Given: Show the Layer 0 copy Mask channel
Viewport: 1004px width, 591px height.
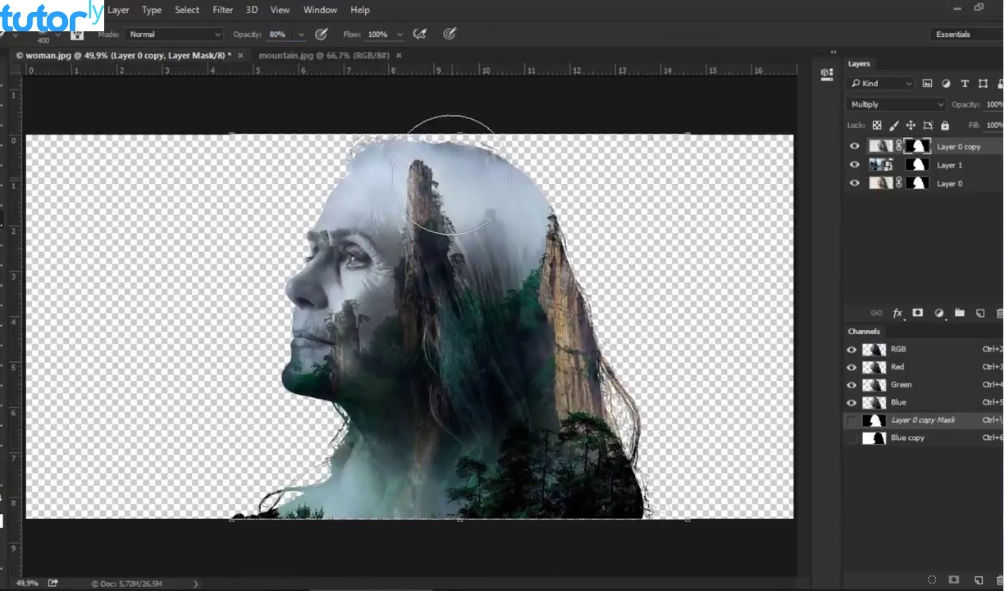Looking at the screenshot, I should coord(851,421).
